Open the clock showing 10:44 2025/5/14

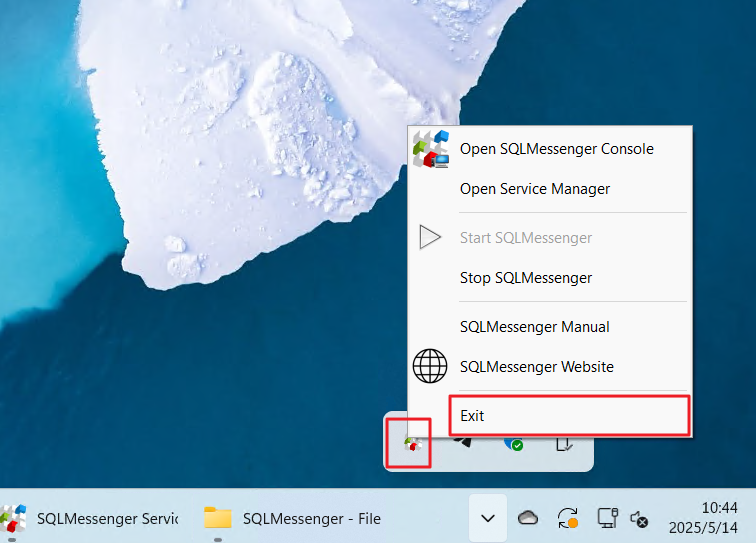pos(703,518)
